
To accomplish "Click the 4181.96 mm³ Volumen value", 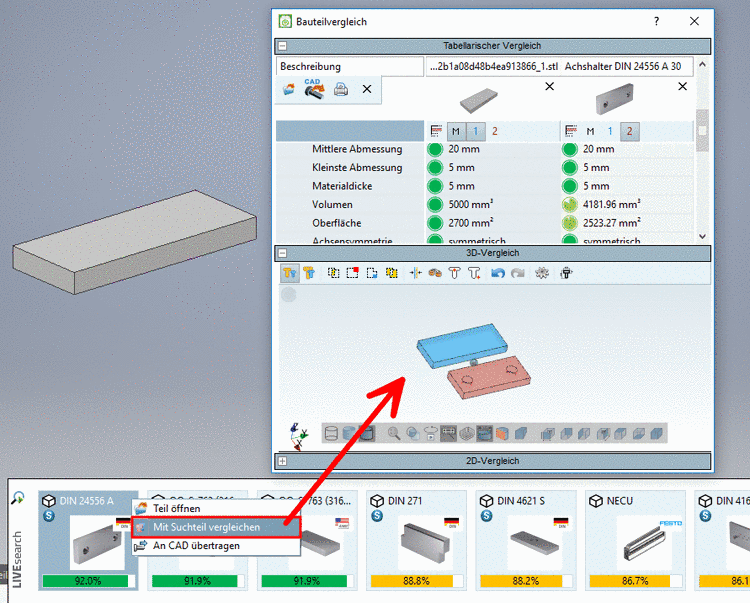I will (611, 204).
